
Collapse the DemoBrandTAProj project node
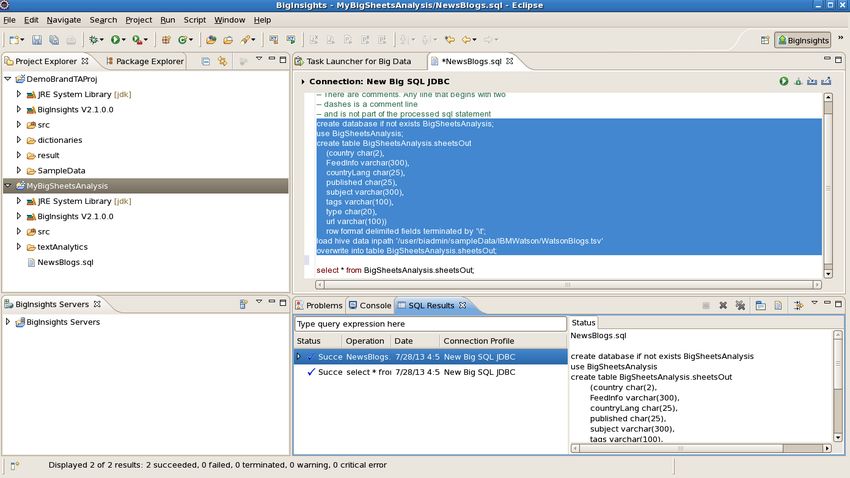click(8, 79)
